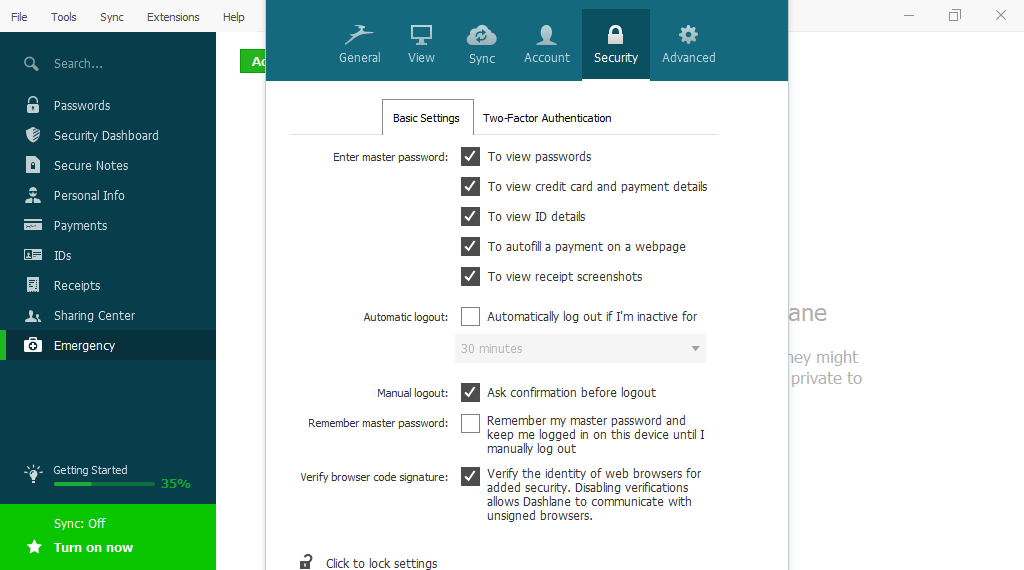The height and width of the screenshot is (570, 1024).
Task: Enable automatic logout when inactive checkbox
Action: 470,317
